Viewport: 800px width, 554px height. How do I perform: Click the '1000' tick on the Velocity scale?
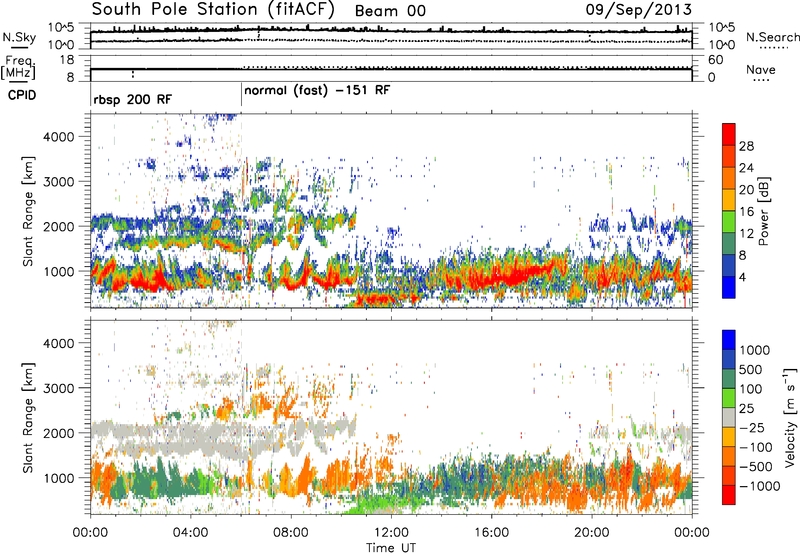(755, 350)
